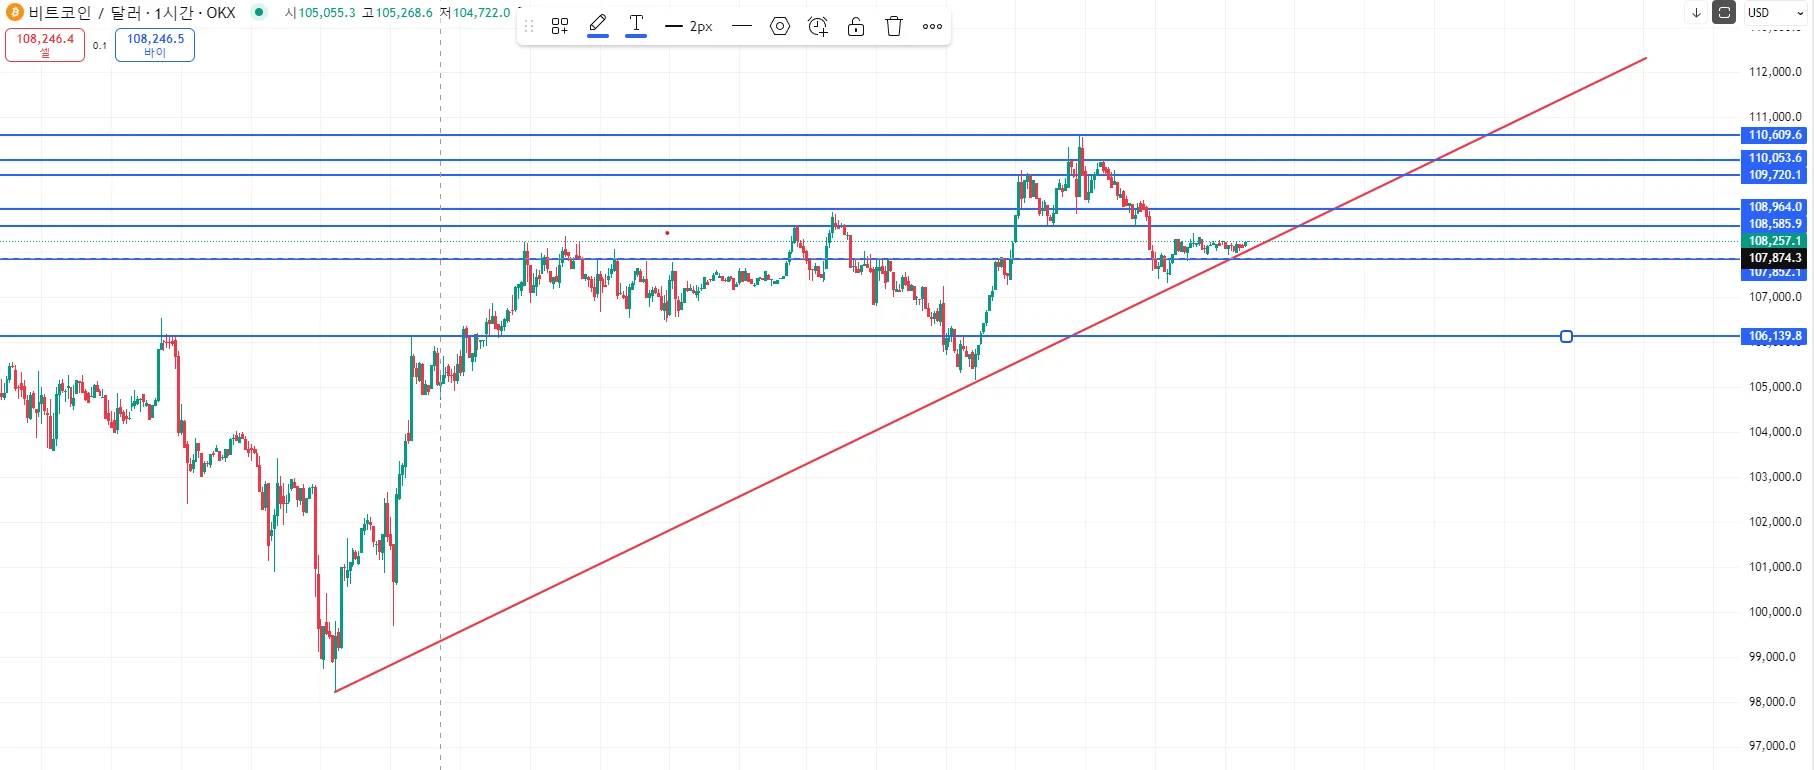Add alert on drawing via clock-plus icon

coord(818,27)
